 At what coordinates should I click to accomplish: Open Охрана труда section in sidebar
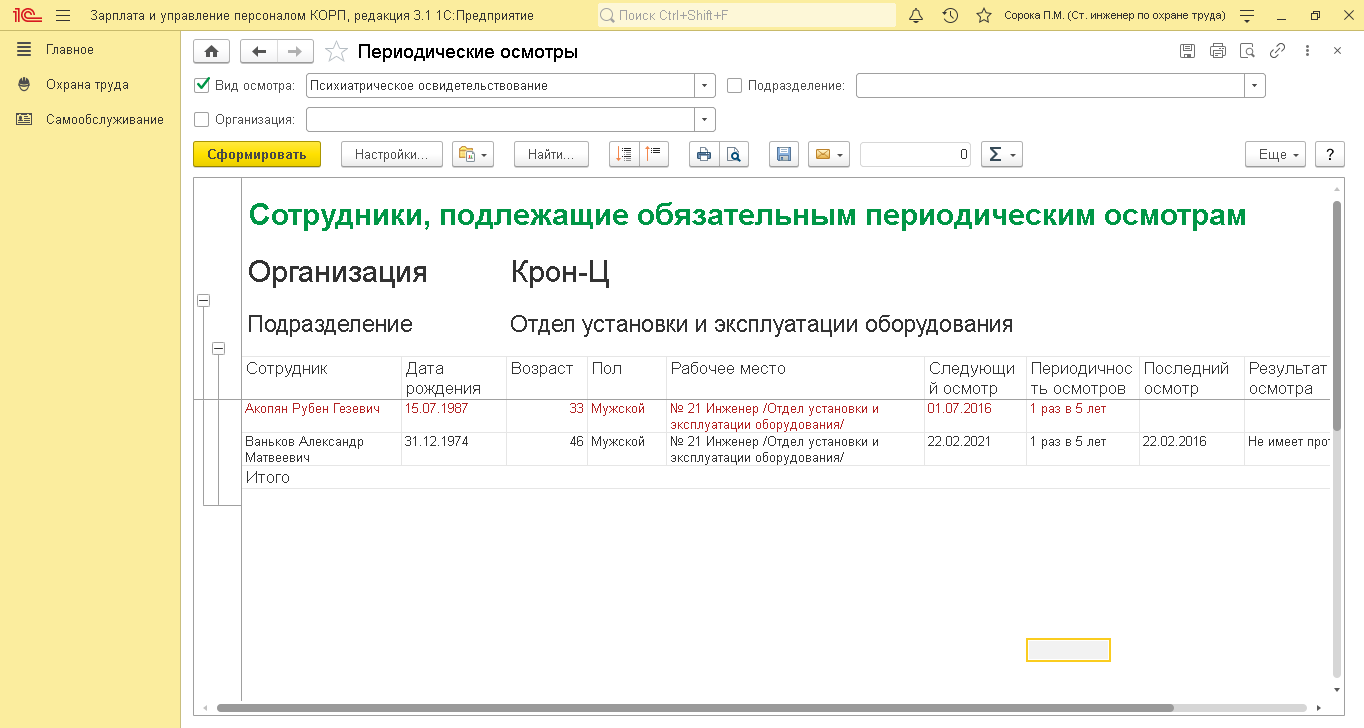[x=87, y=85]
